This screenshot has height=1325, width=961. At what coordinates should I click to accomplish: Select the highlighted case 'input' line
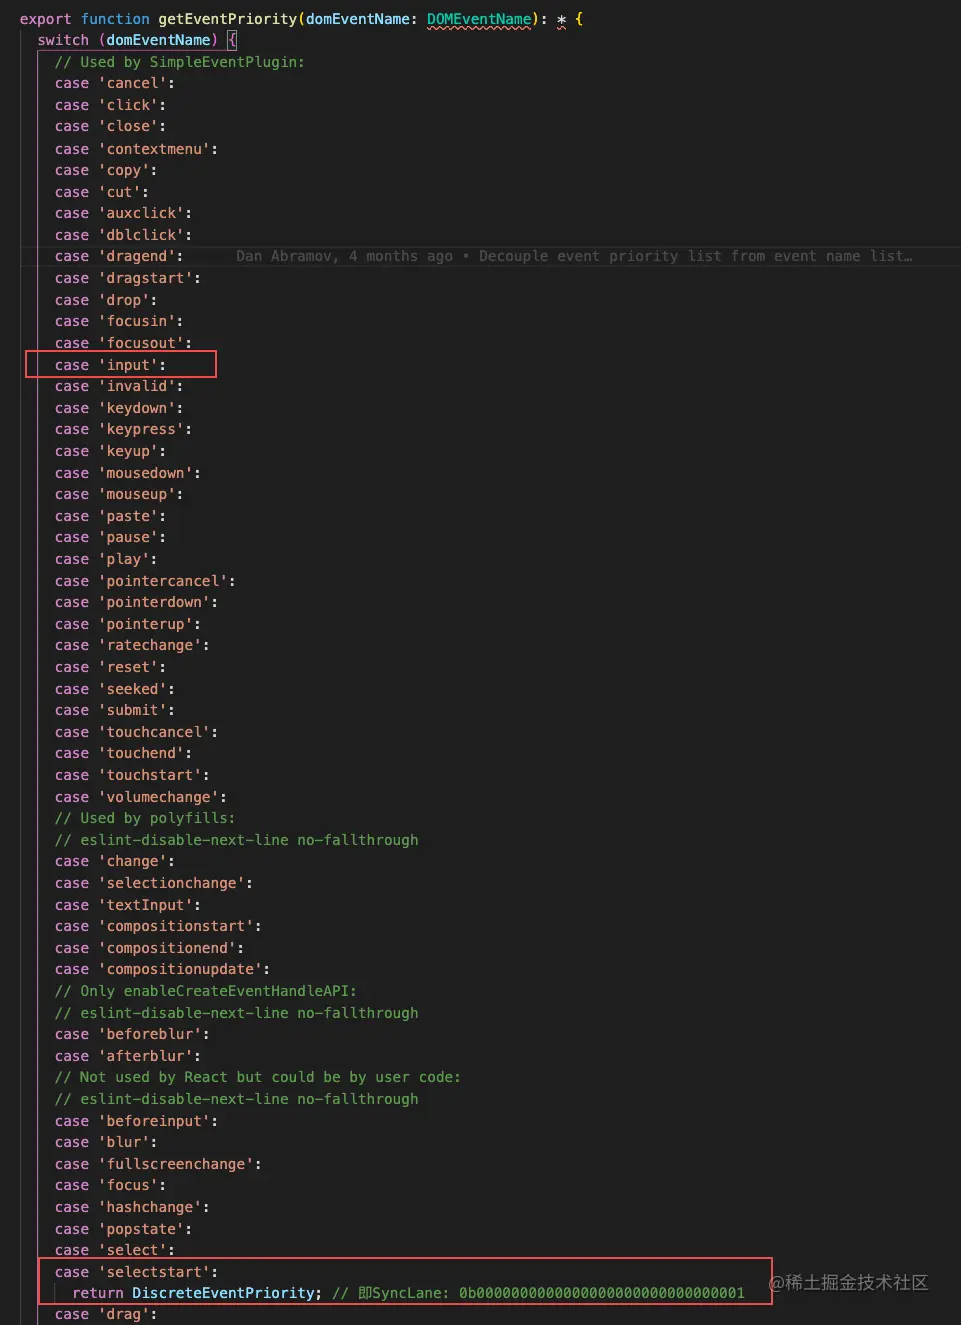coord(121,364)
